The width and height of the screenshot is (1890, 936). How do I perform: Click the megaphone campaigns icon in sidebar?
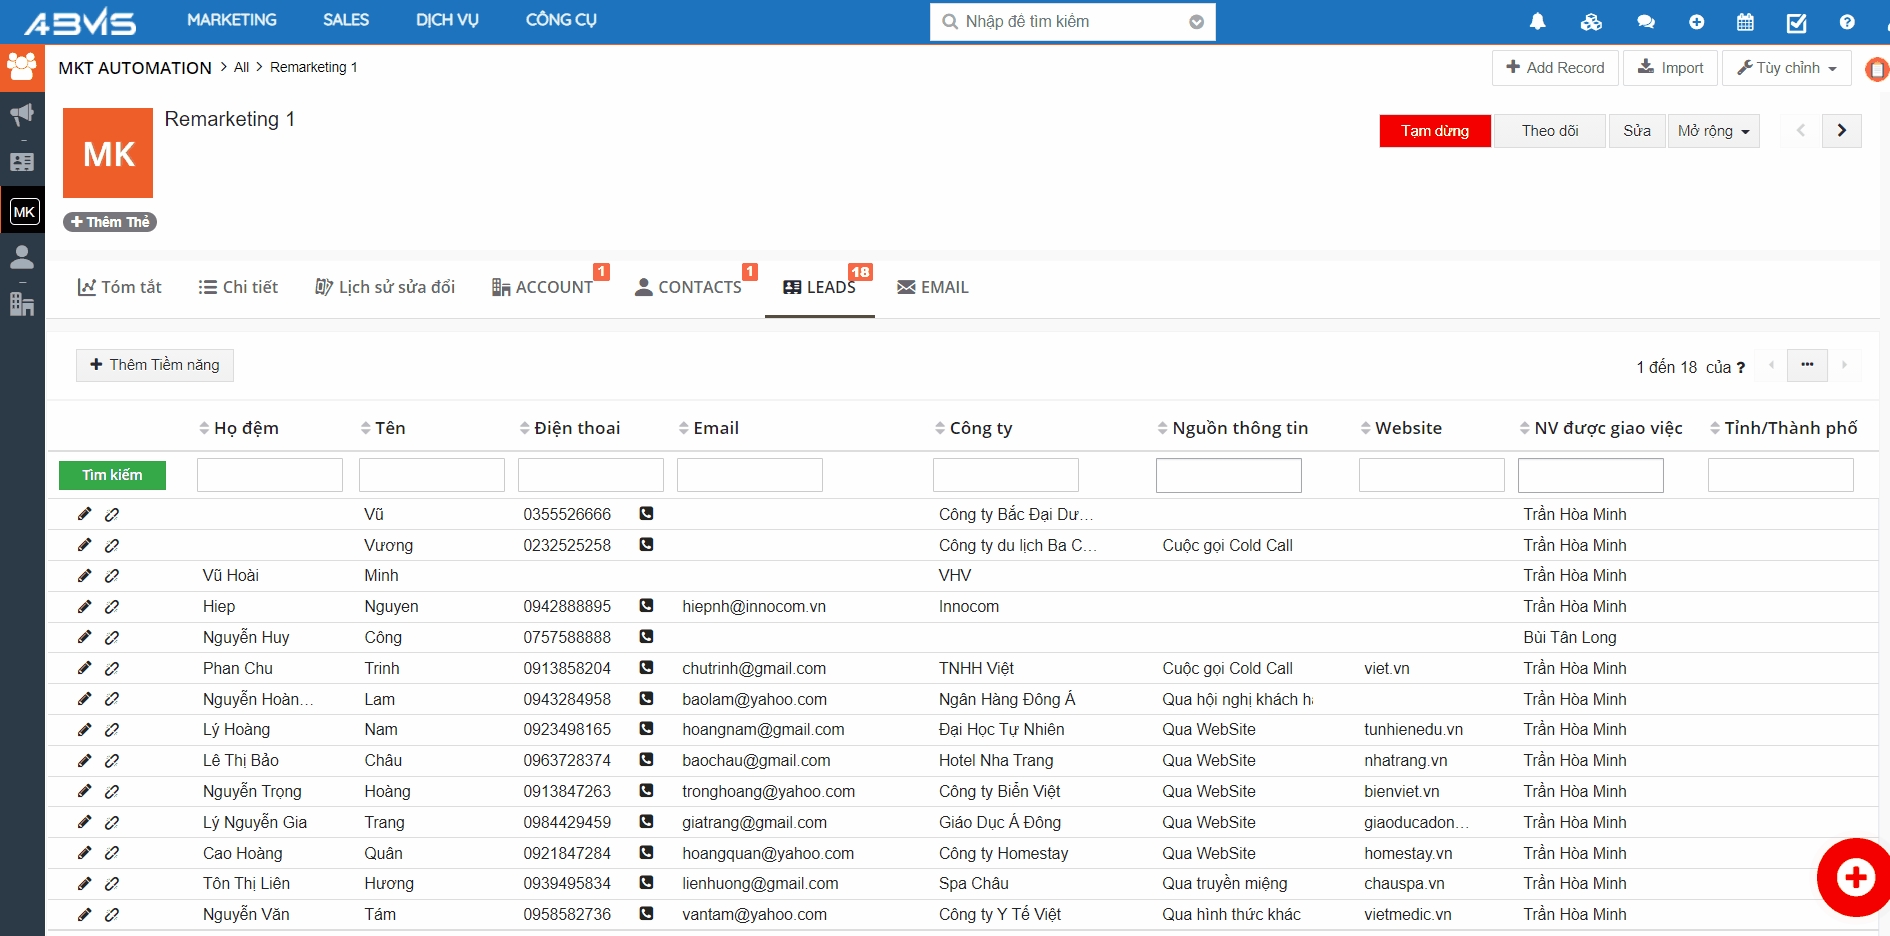[x=22, y=115]
